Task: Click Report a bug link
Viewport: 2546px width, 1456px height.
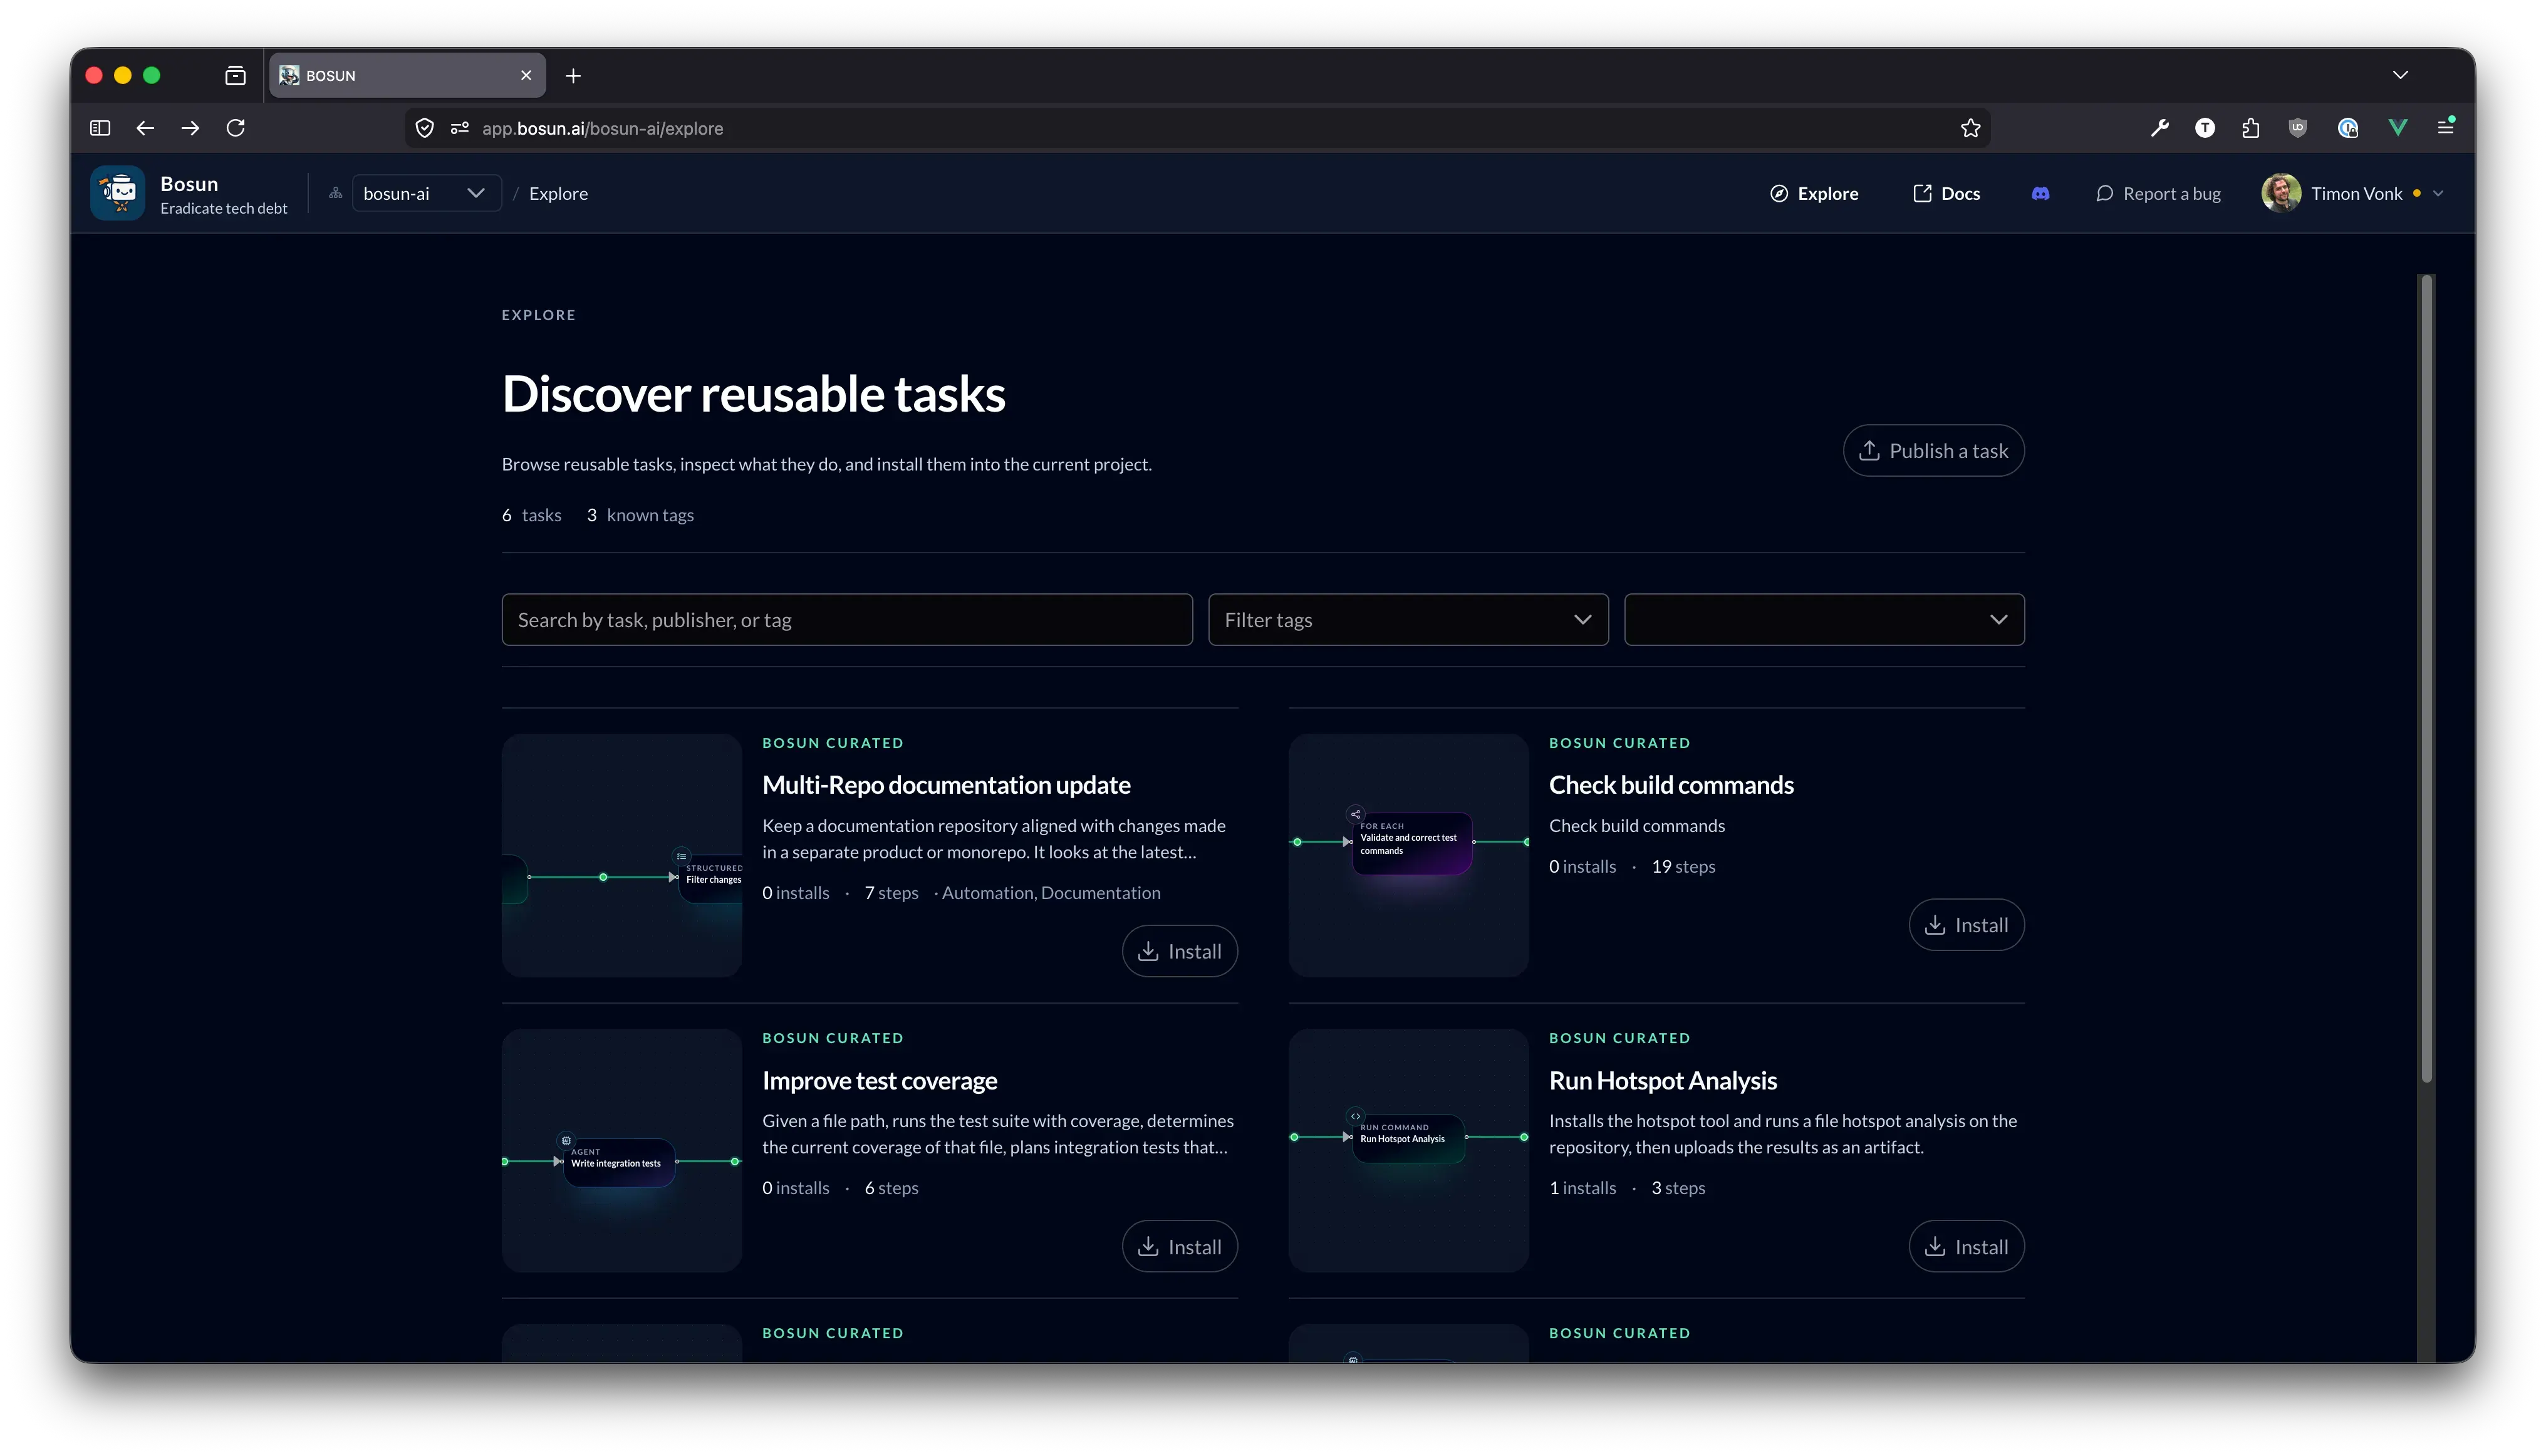Action: point(2158,193)
